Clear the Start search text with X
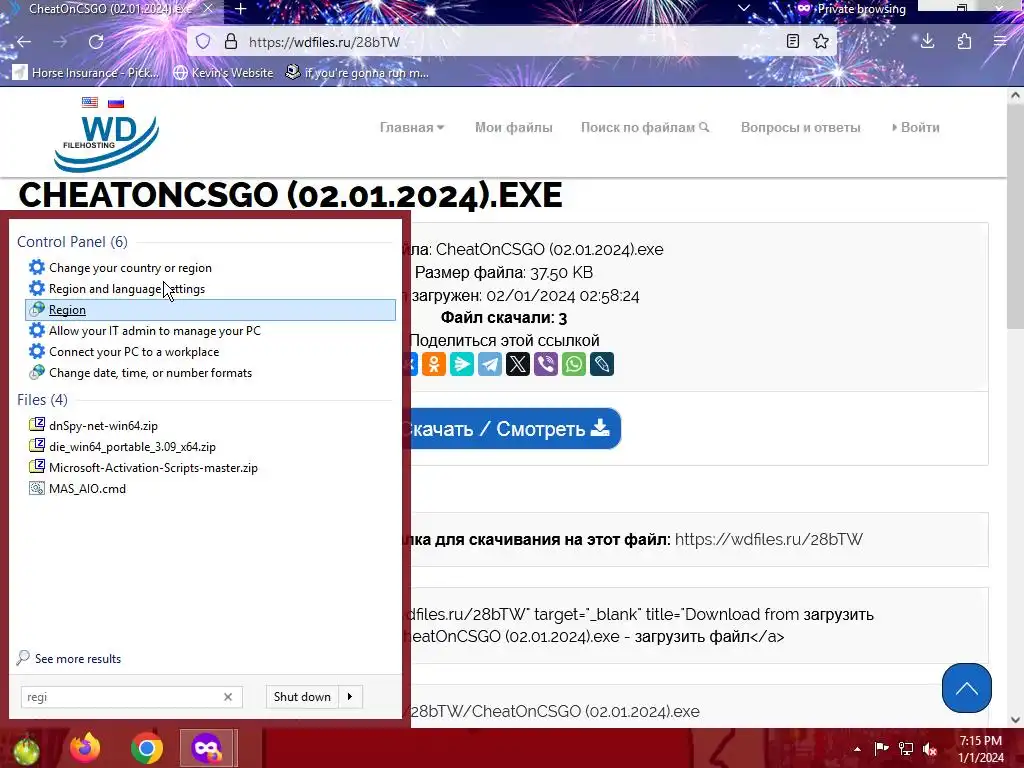Screen dimensions: 1024x768 coord(228,697)
